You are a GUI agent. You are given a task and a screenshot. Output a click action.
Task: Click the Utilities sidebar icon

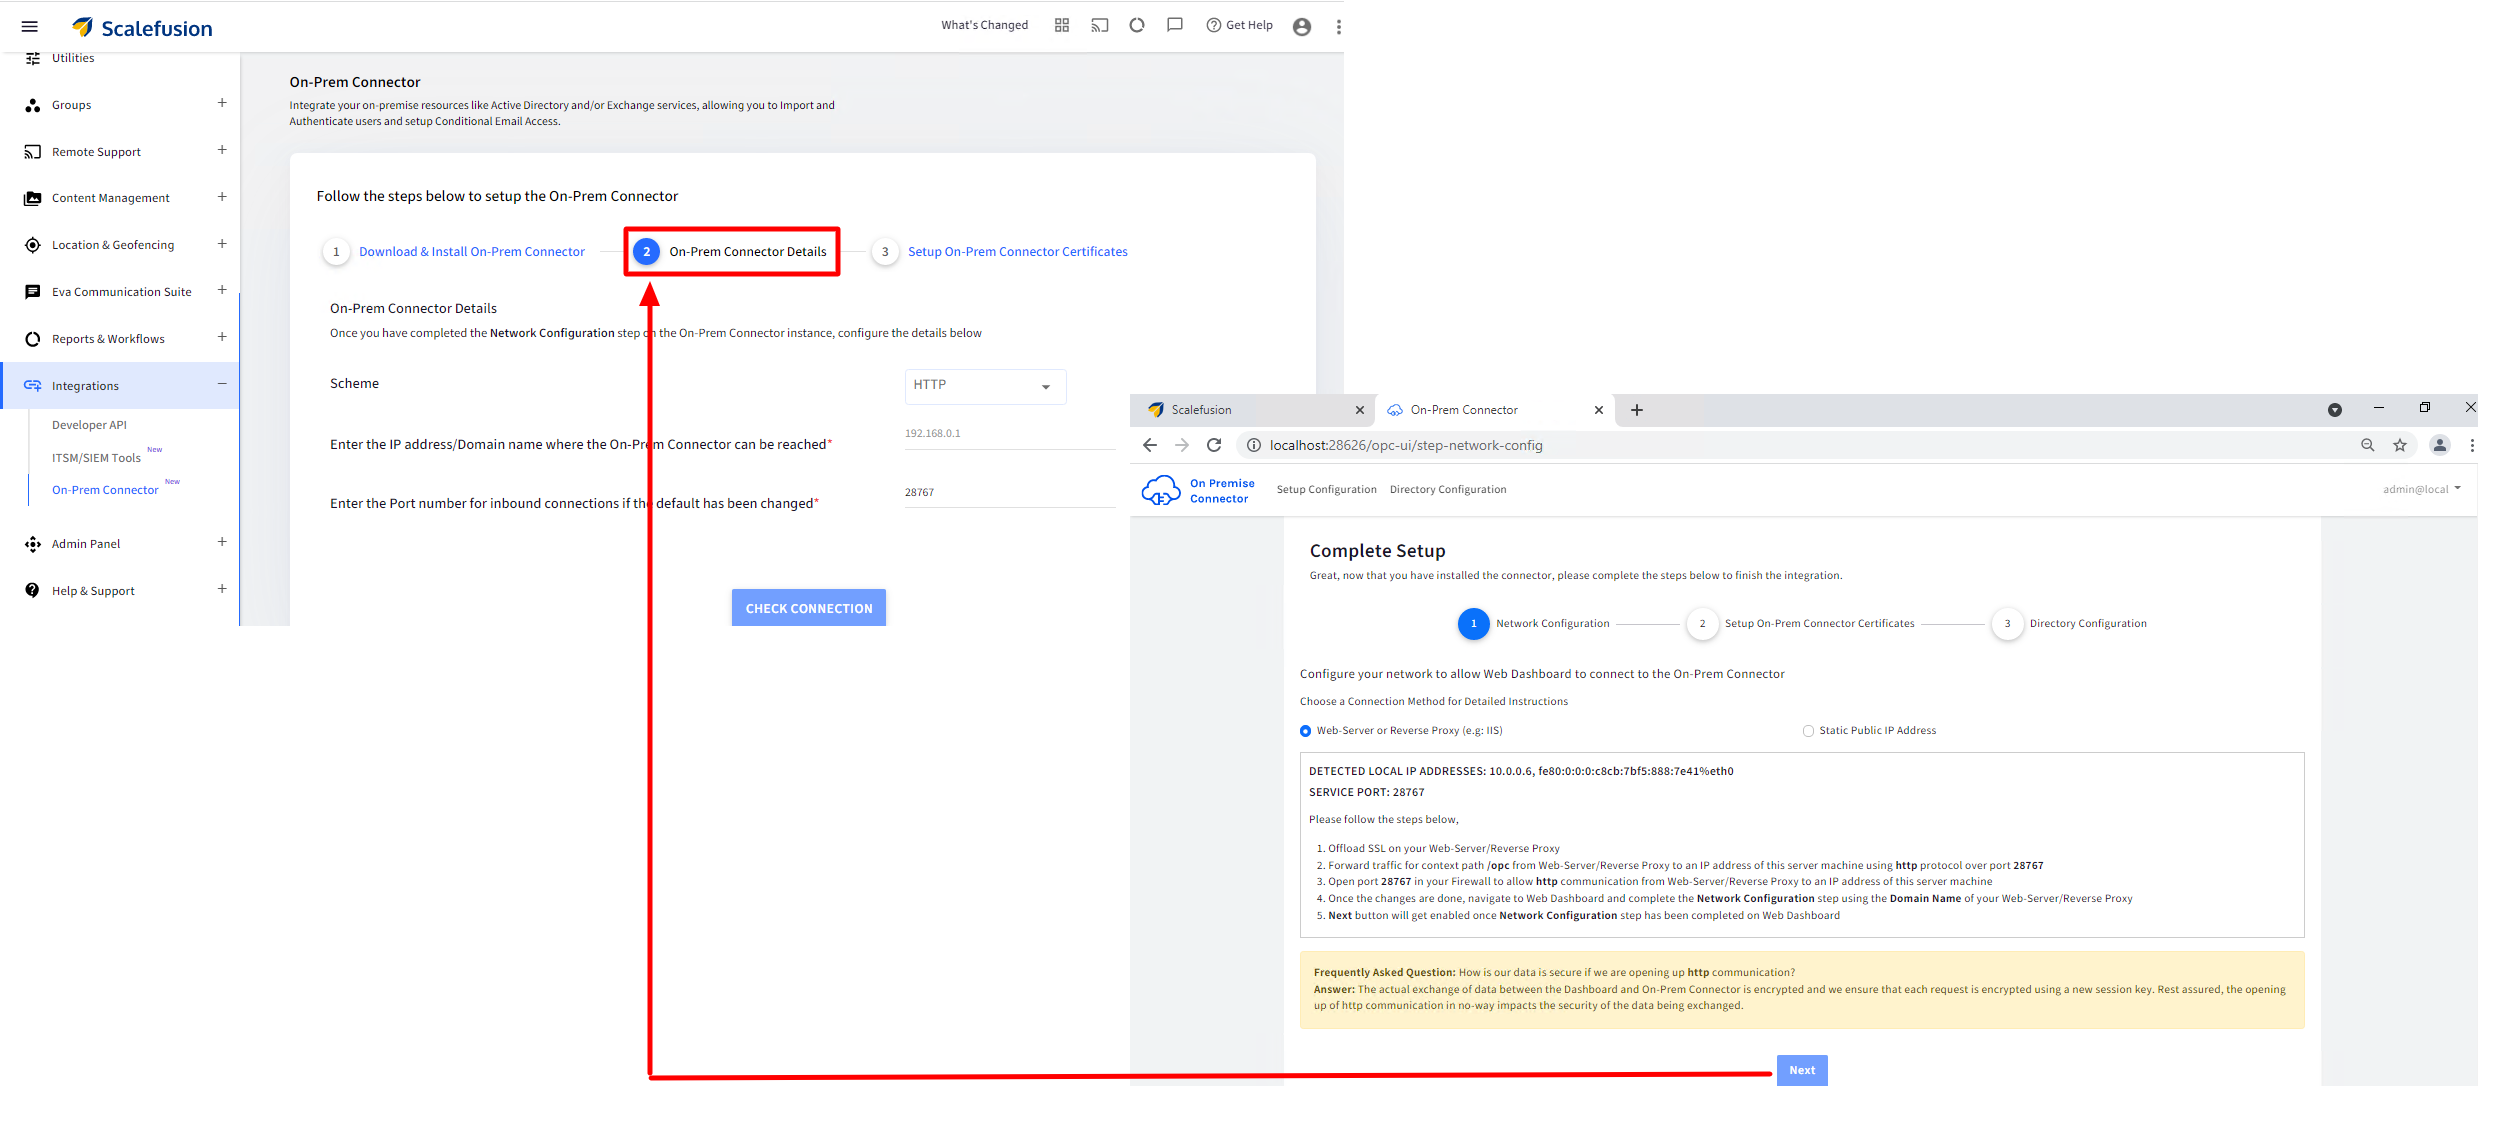(33, 58)
